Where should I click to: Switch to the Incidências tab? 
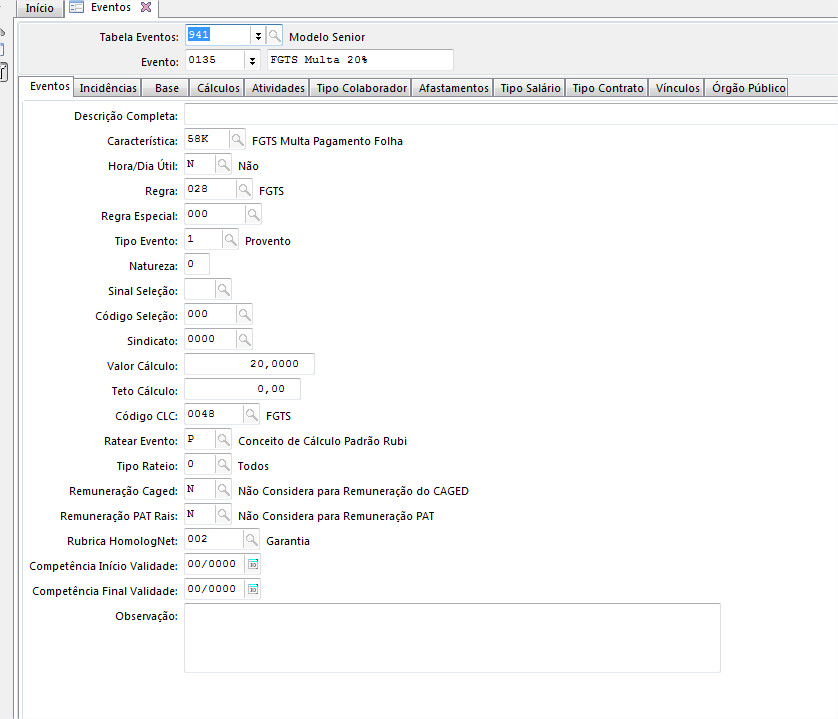tap(108, 88)
